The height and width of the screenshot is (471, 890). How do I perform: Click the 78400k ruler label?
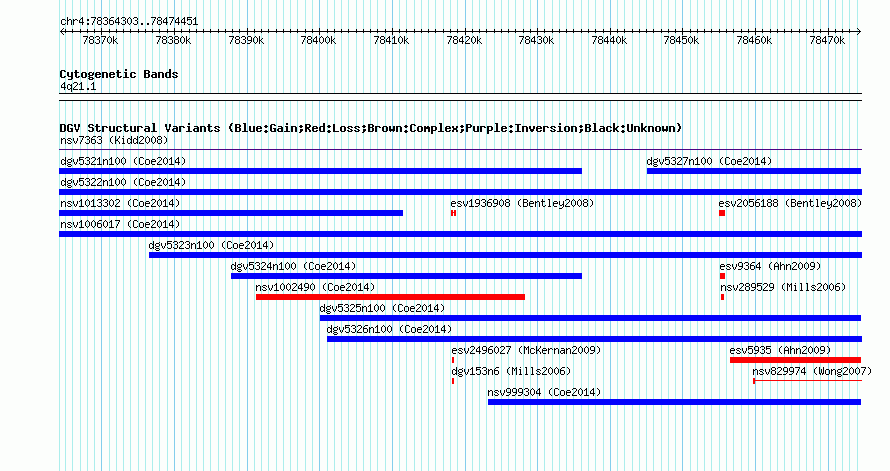pos(318,40)
